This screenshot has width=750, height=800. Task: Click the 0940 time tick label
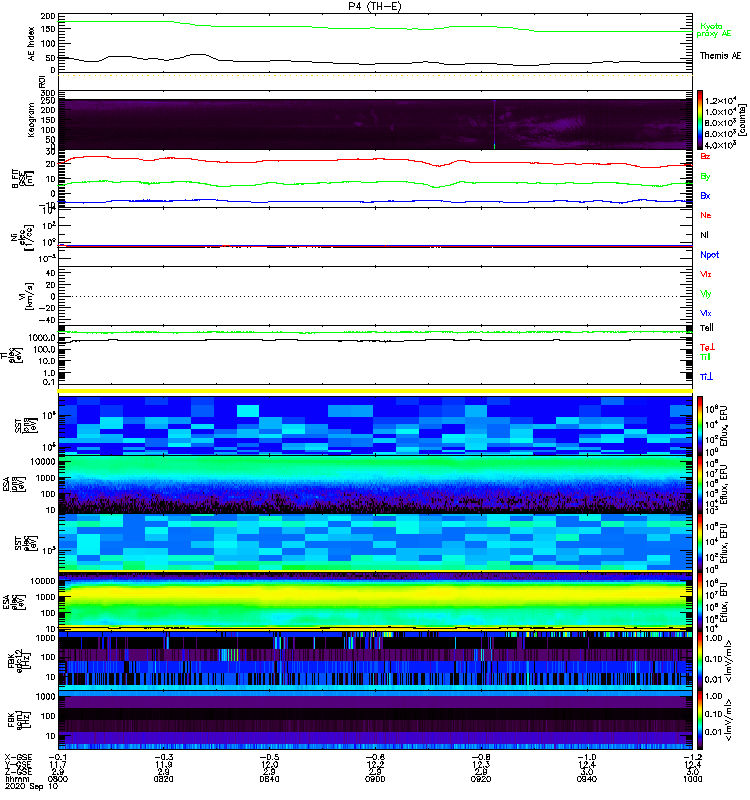pos(587,779)
